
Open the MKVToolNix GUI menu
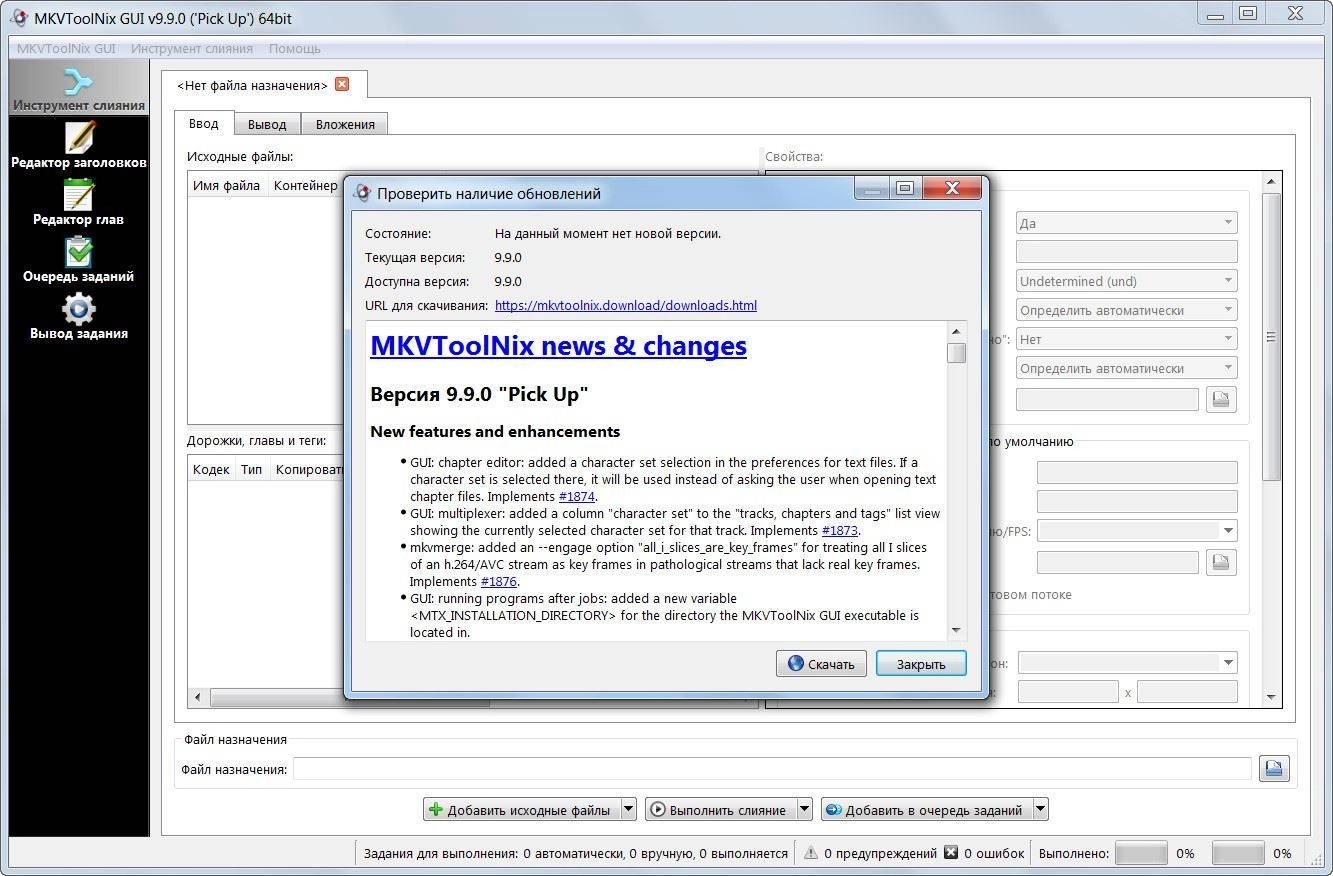[x=66, y=48]
